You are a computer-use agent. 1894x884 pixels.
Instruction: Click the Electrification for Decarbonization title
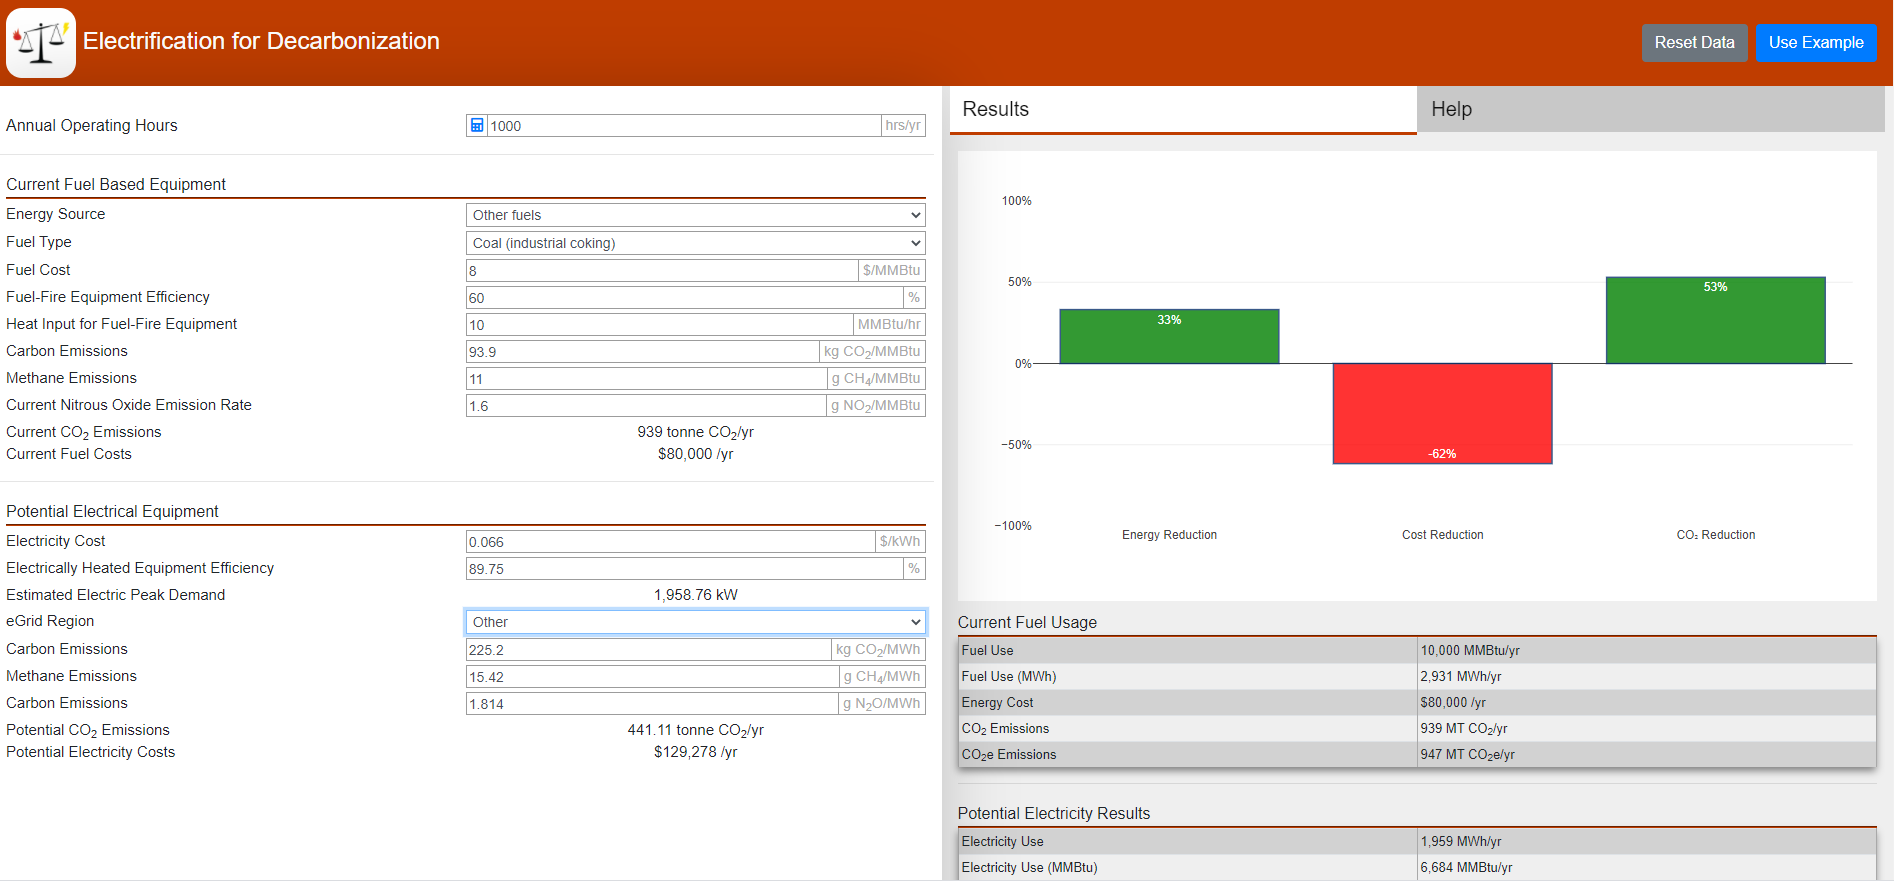261,41
